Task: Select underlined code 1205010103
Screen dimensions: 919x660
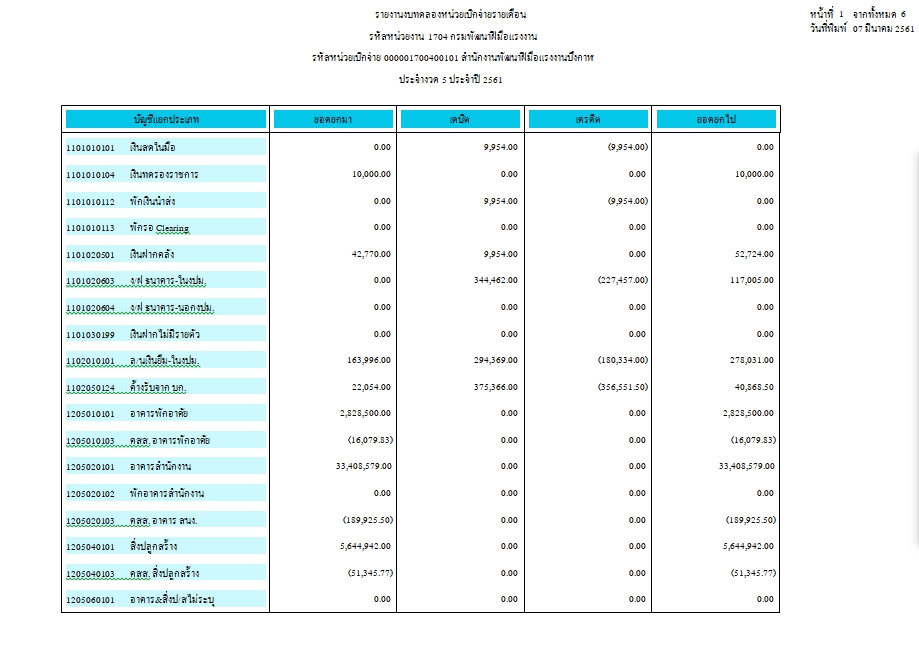Action: [91, 440]
